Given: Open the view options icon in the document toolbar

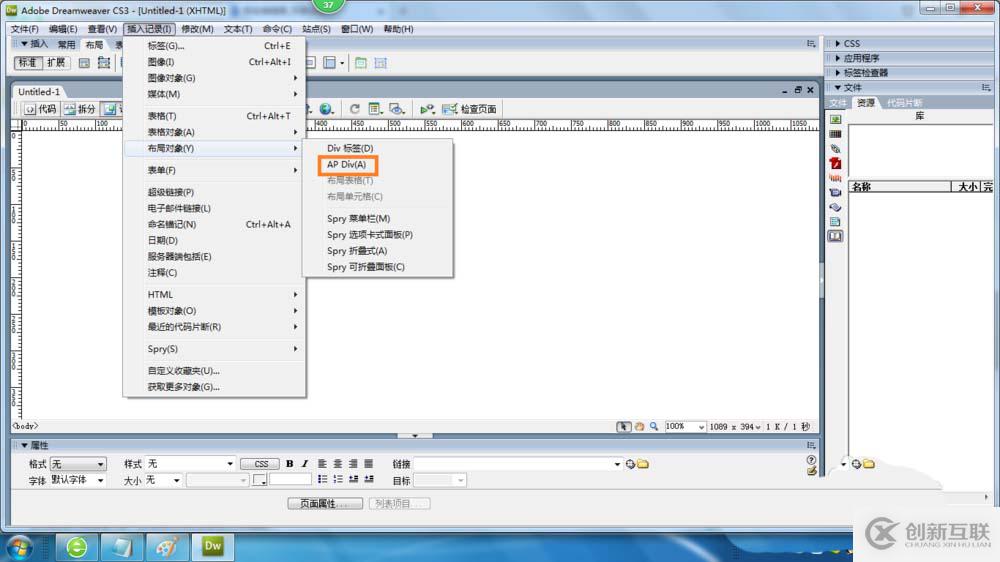Looking at the screenshot, I should tap(375, 109).
